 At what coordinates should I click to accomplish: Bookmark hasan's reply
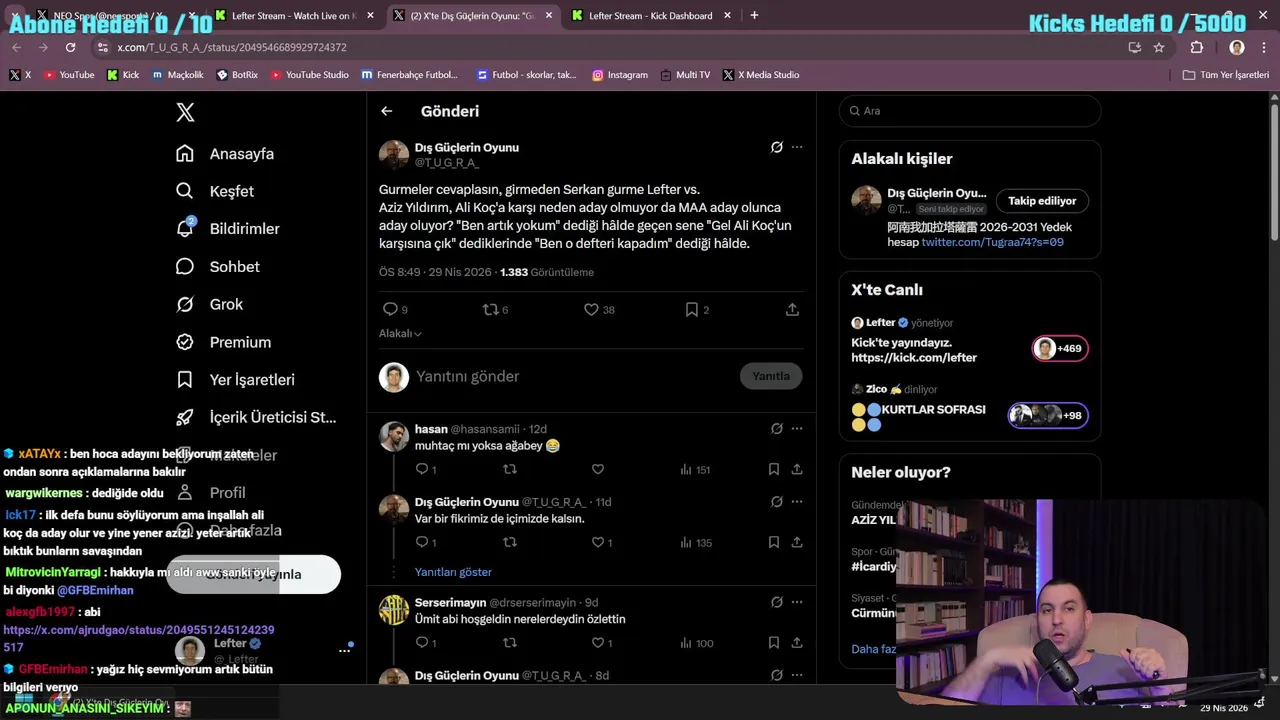tap(774, 469)
